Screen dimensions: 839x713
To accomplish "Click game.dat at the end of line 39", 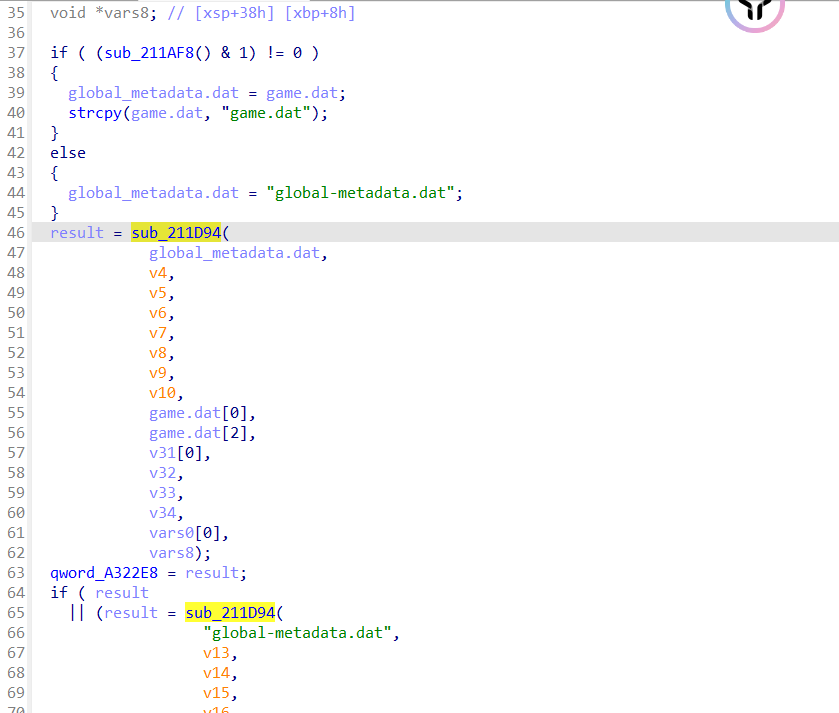I will point(302,93).
